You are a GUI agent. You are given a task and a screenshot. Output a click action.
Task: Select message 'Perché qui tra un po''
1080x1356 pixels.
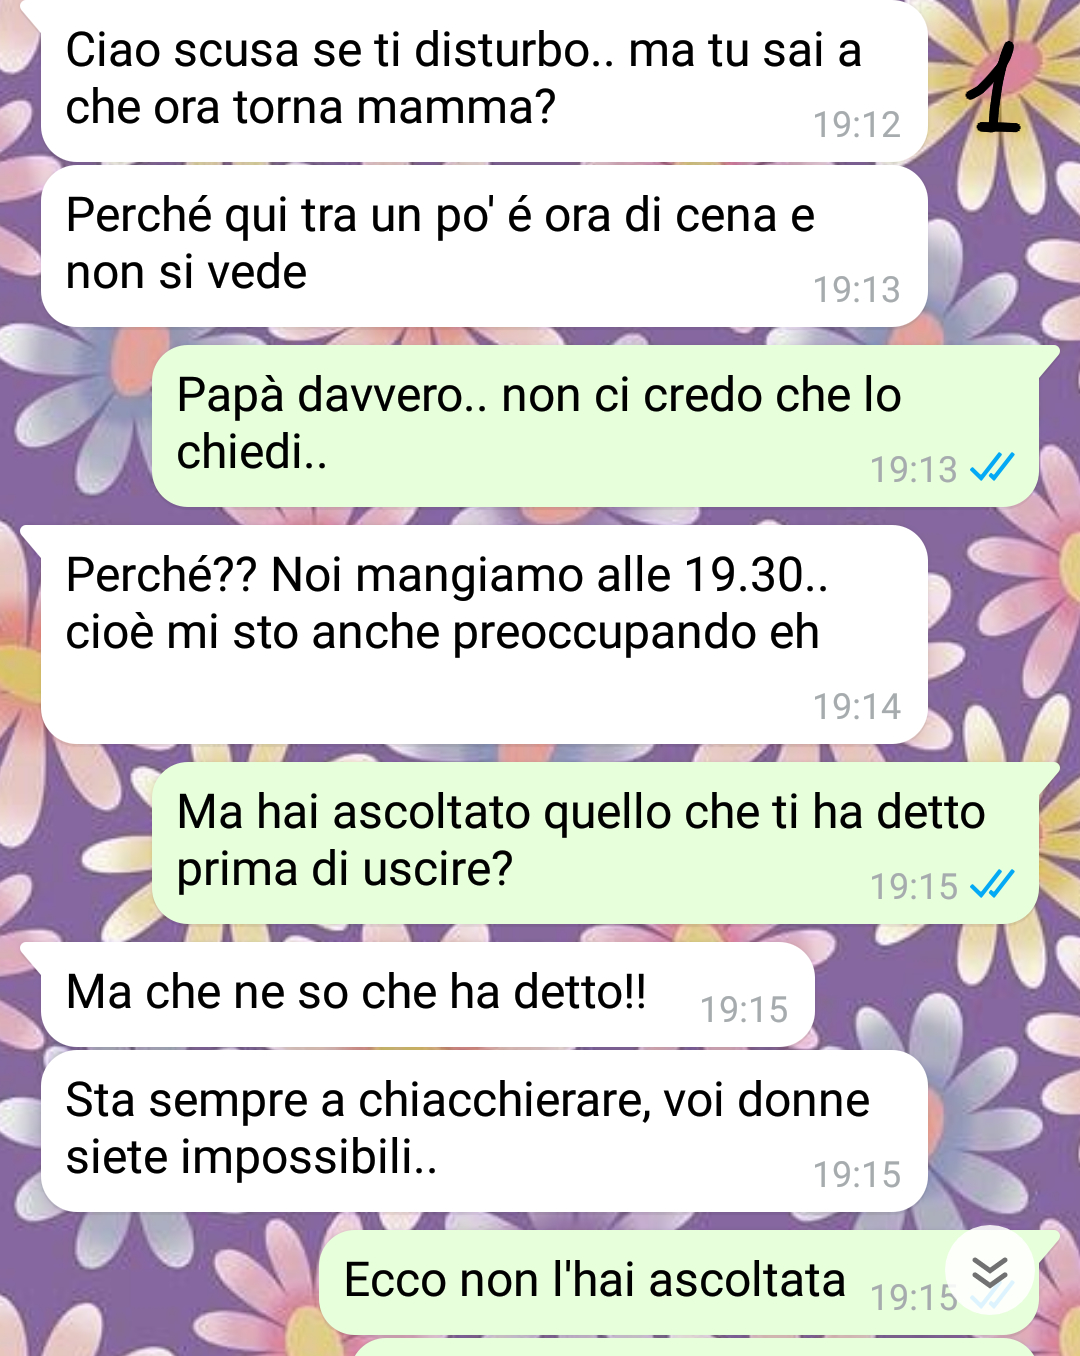coord(484,246)
